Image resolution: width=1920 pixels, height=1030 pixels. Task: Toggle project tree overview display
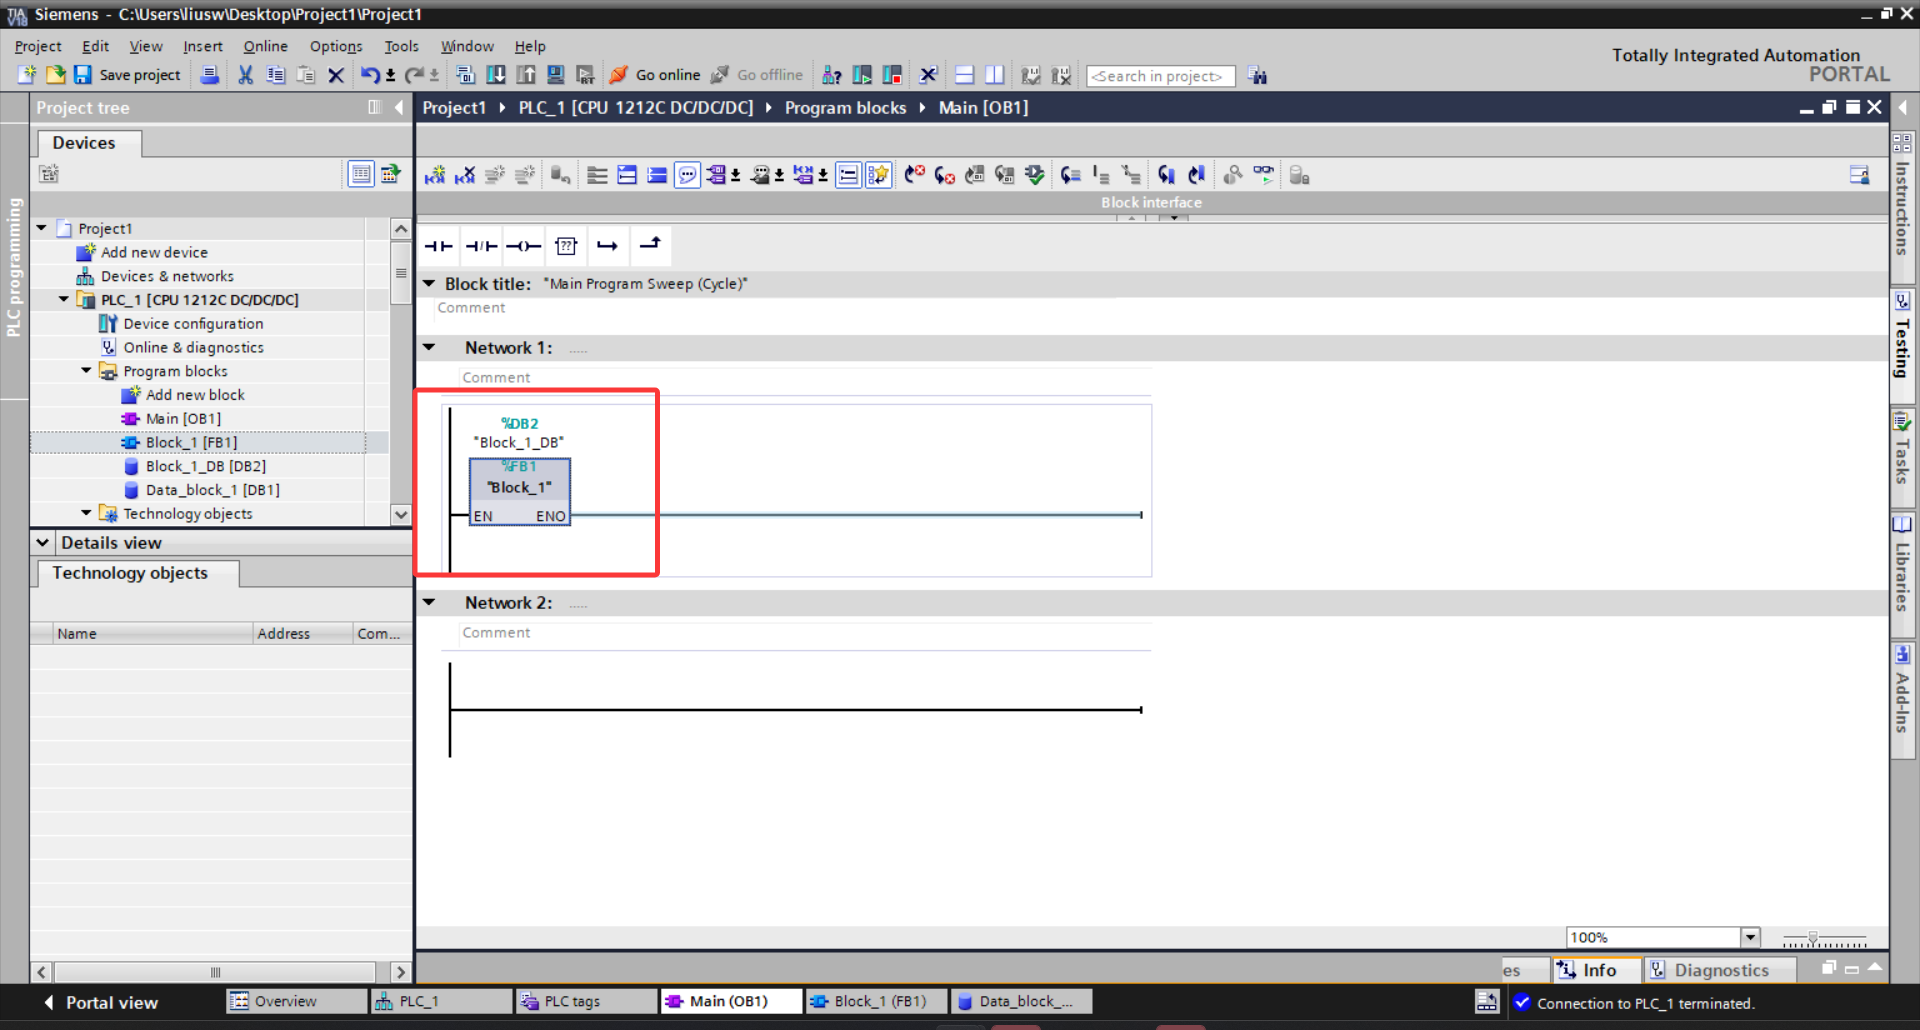(x=361, y=174)
